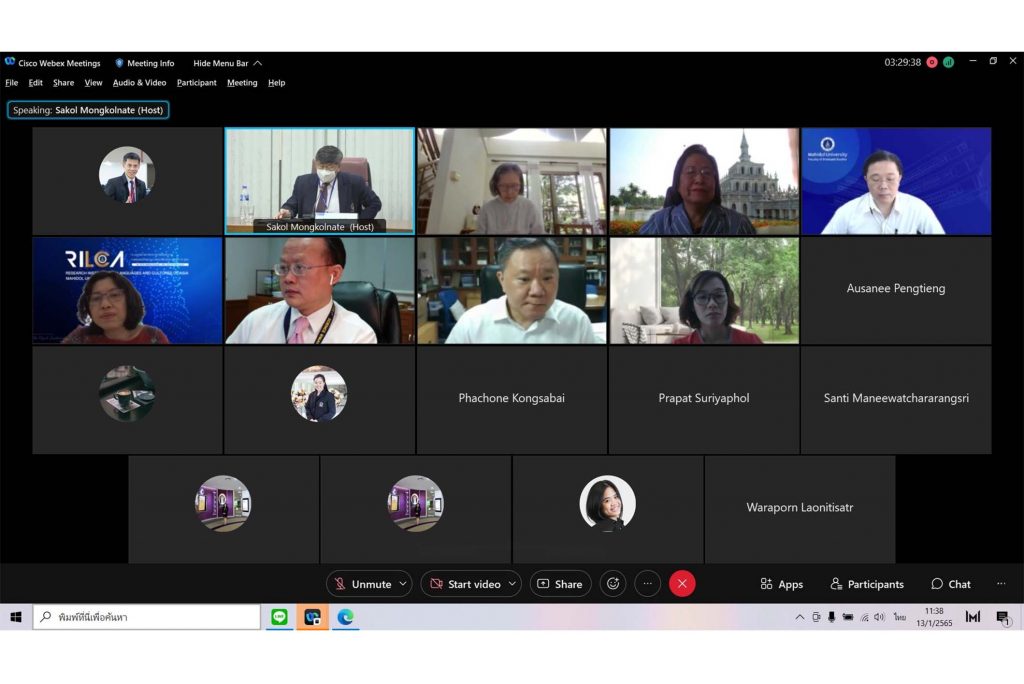Open audio options arrow beside Unmute

coord(403,584)
